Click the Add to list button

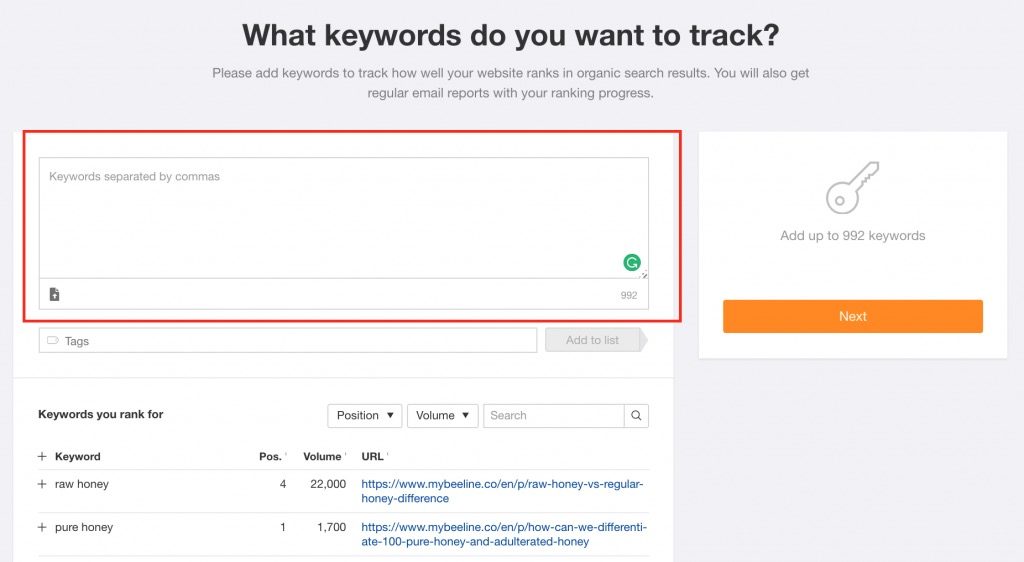tap(592, 340)
